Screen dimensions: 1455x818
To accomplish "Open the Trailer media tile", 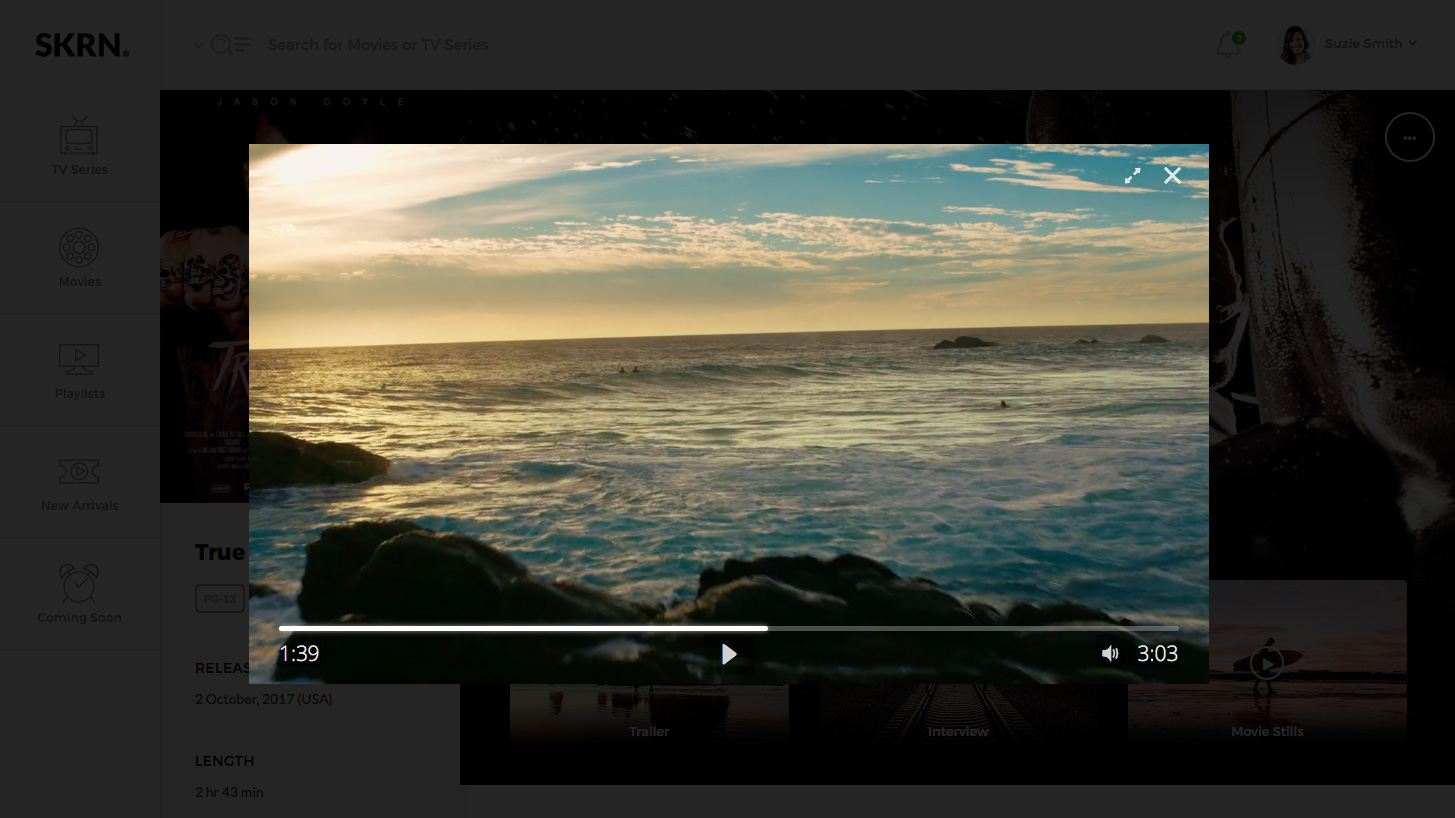I will click(x=649, y=716).
